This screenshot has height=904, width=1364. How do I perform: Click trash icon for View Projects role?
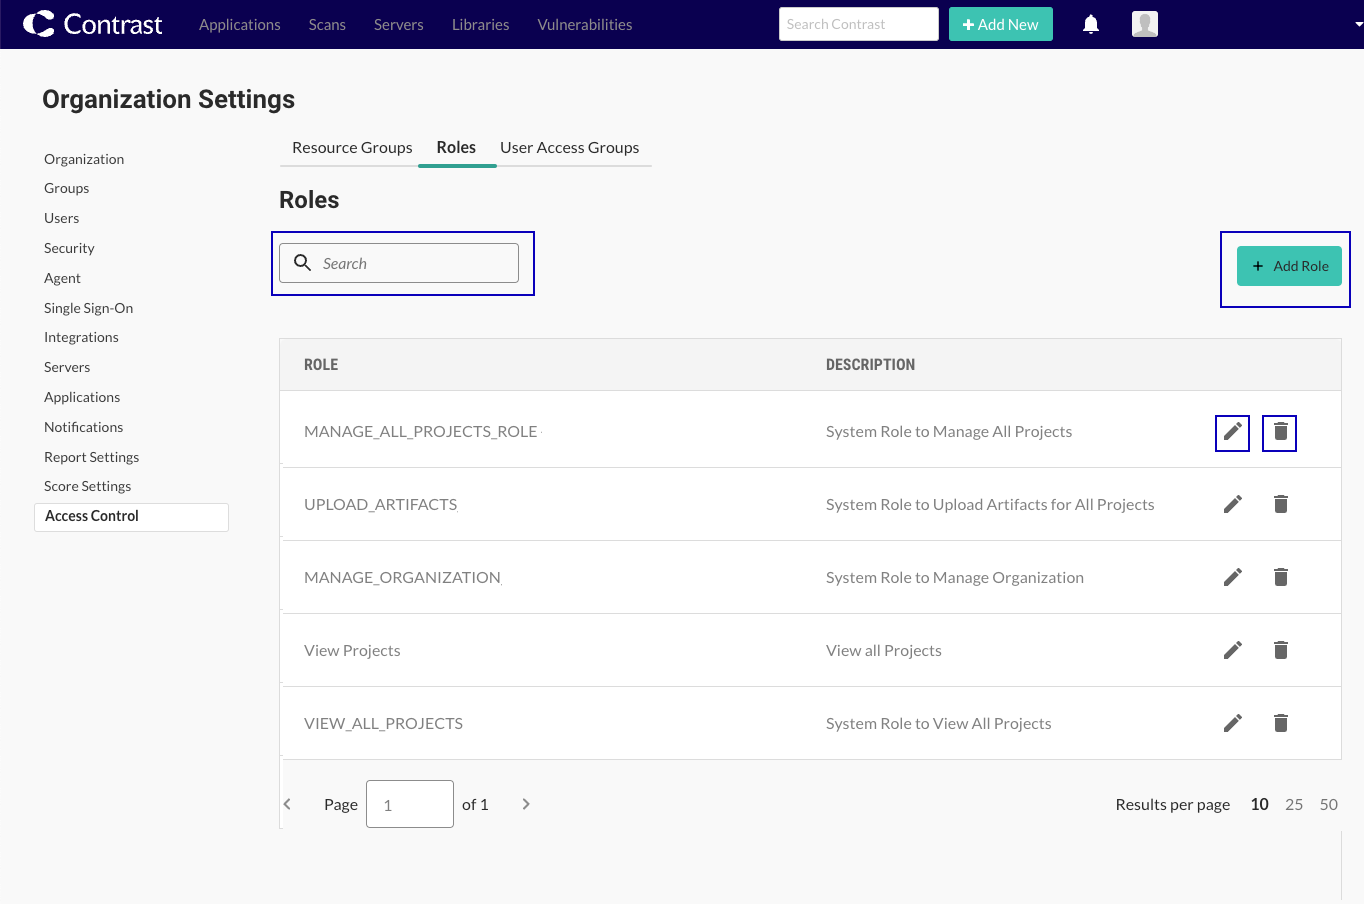click(1280, 650)
